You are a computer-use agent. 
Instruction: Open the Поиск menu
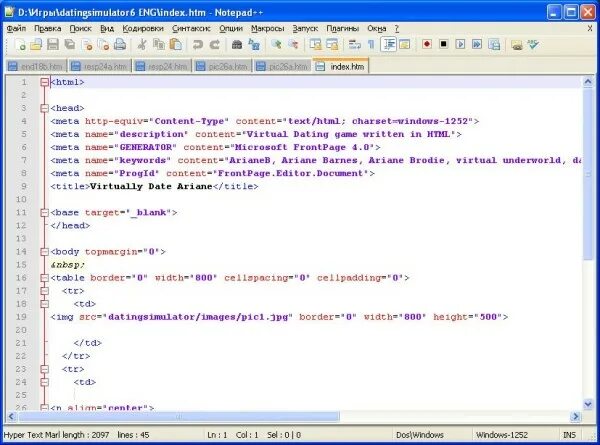coord(80,28)
